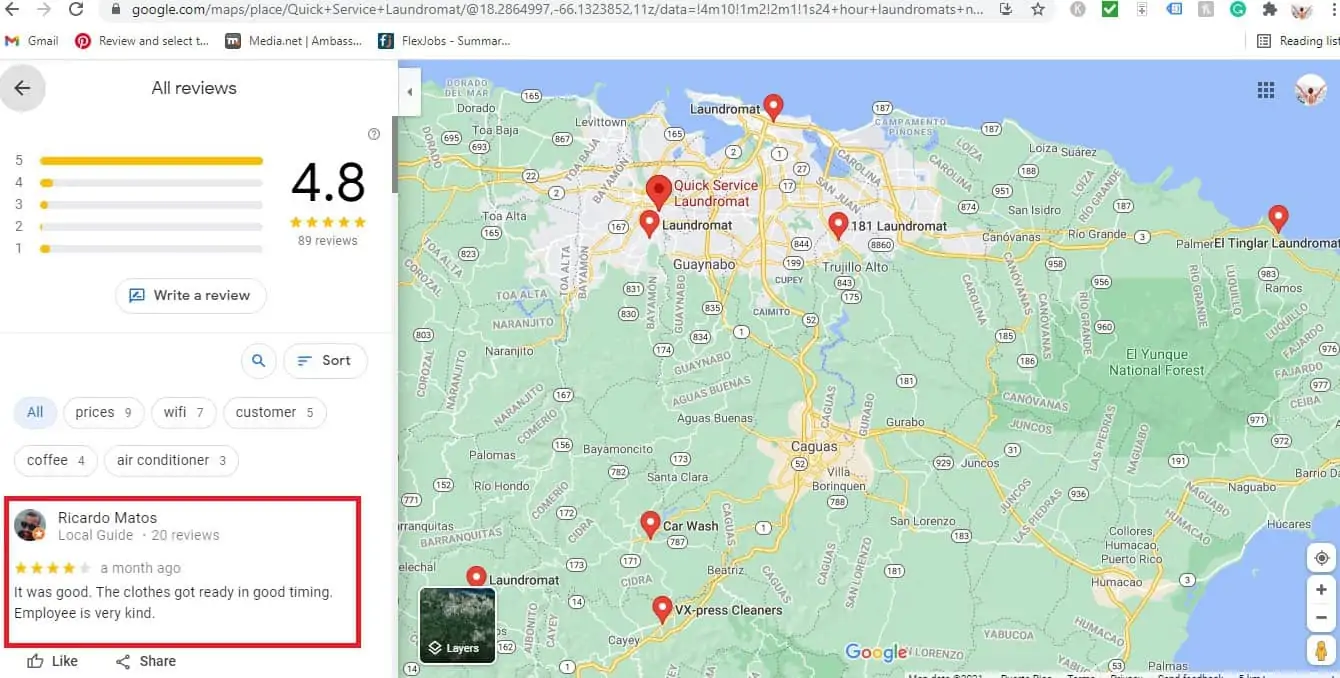This screenshot has width=1340, height=678.
Task: Select the All filter chip
Action: click(x=35, y=412)
